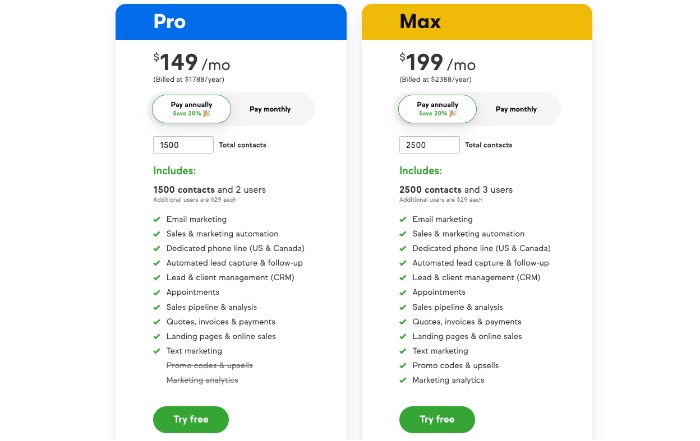
Task: Select Pay annually on Pro plan
Action: (192, 109)
